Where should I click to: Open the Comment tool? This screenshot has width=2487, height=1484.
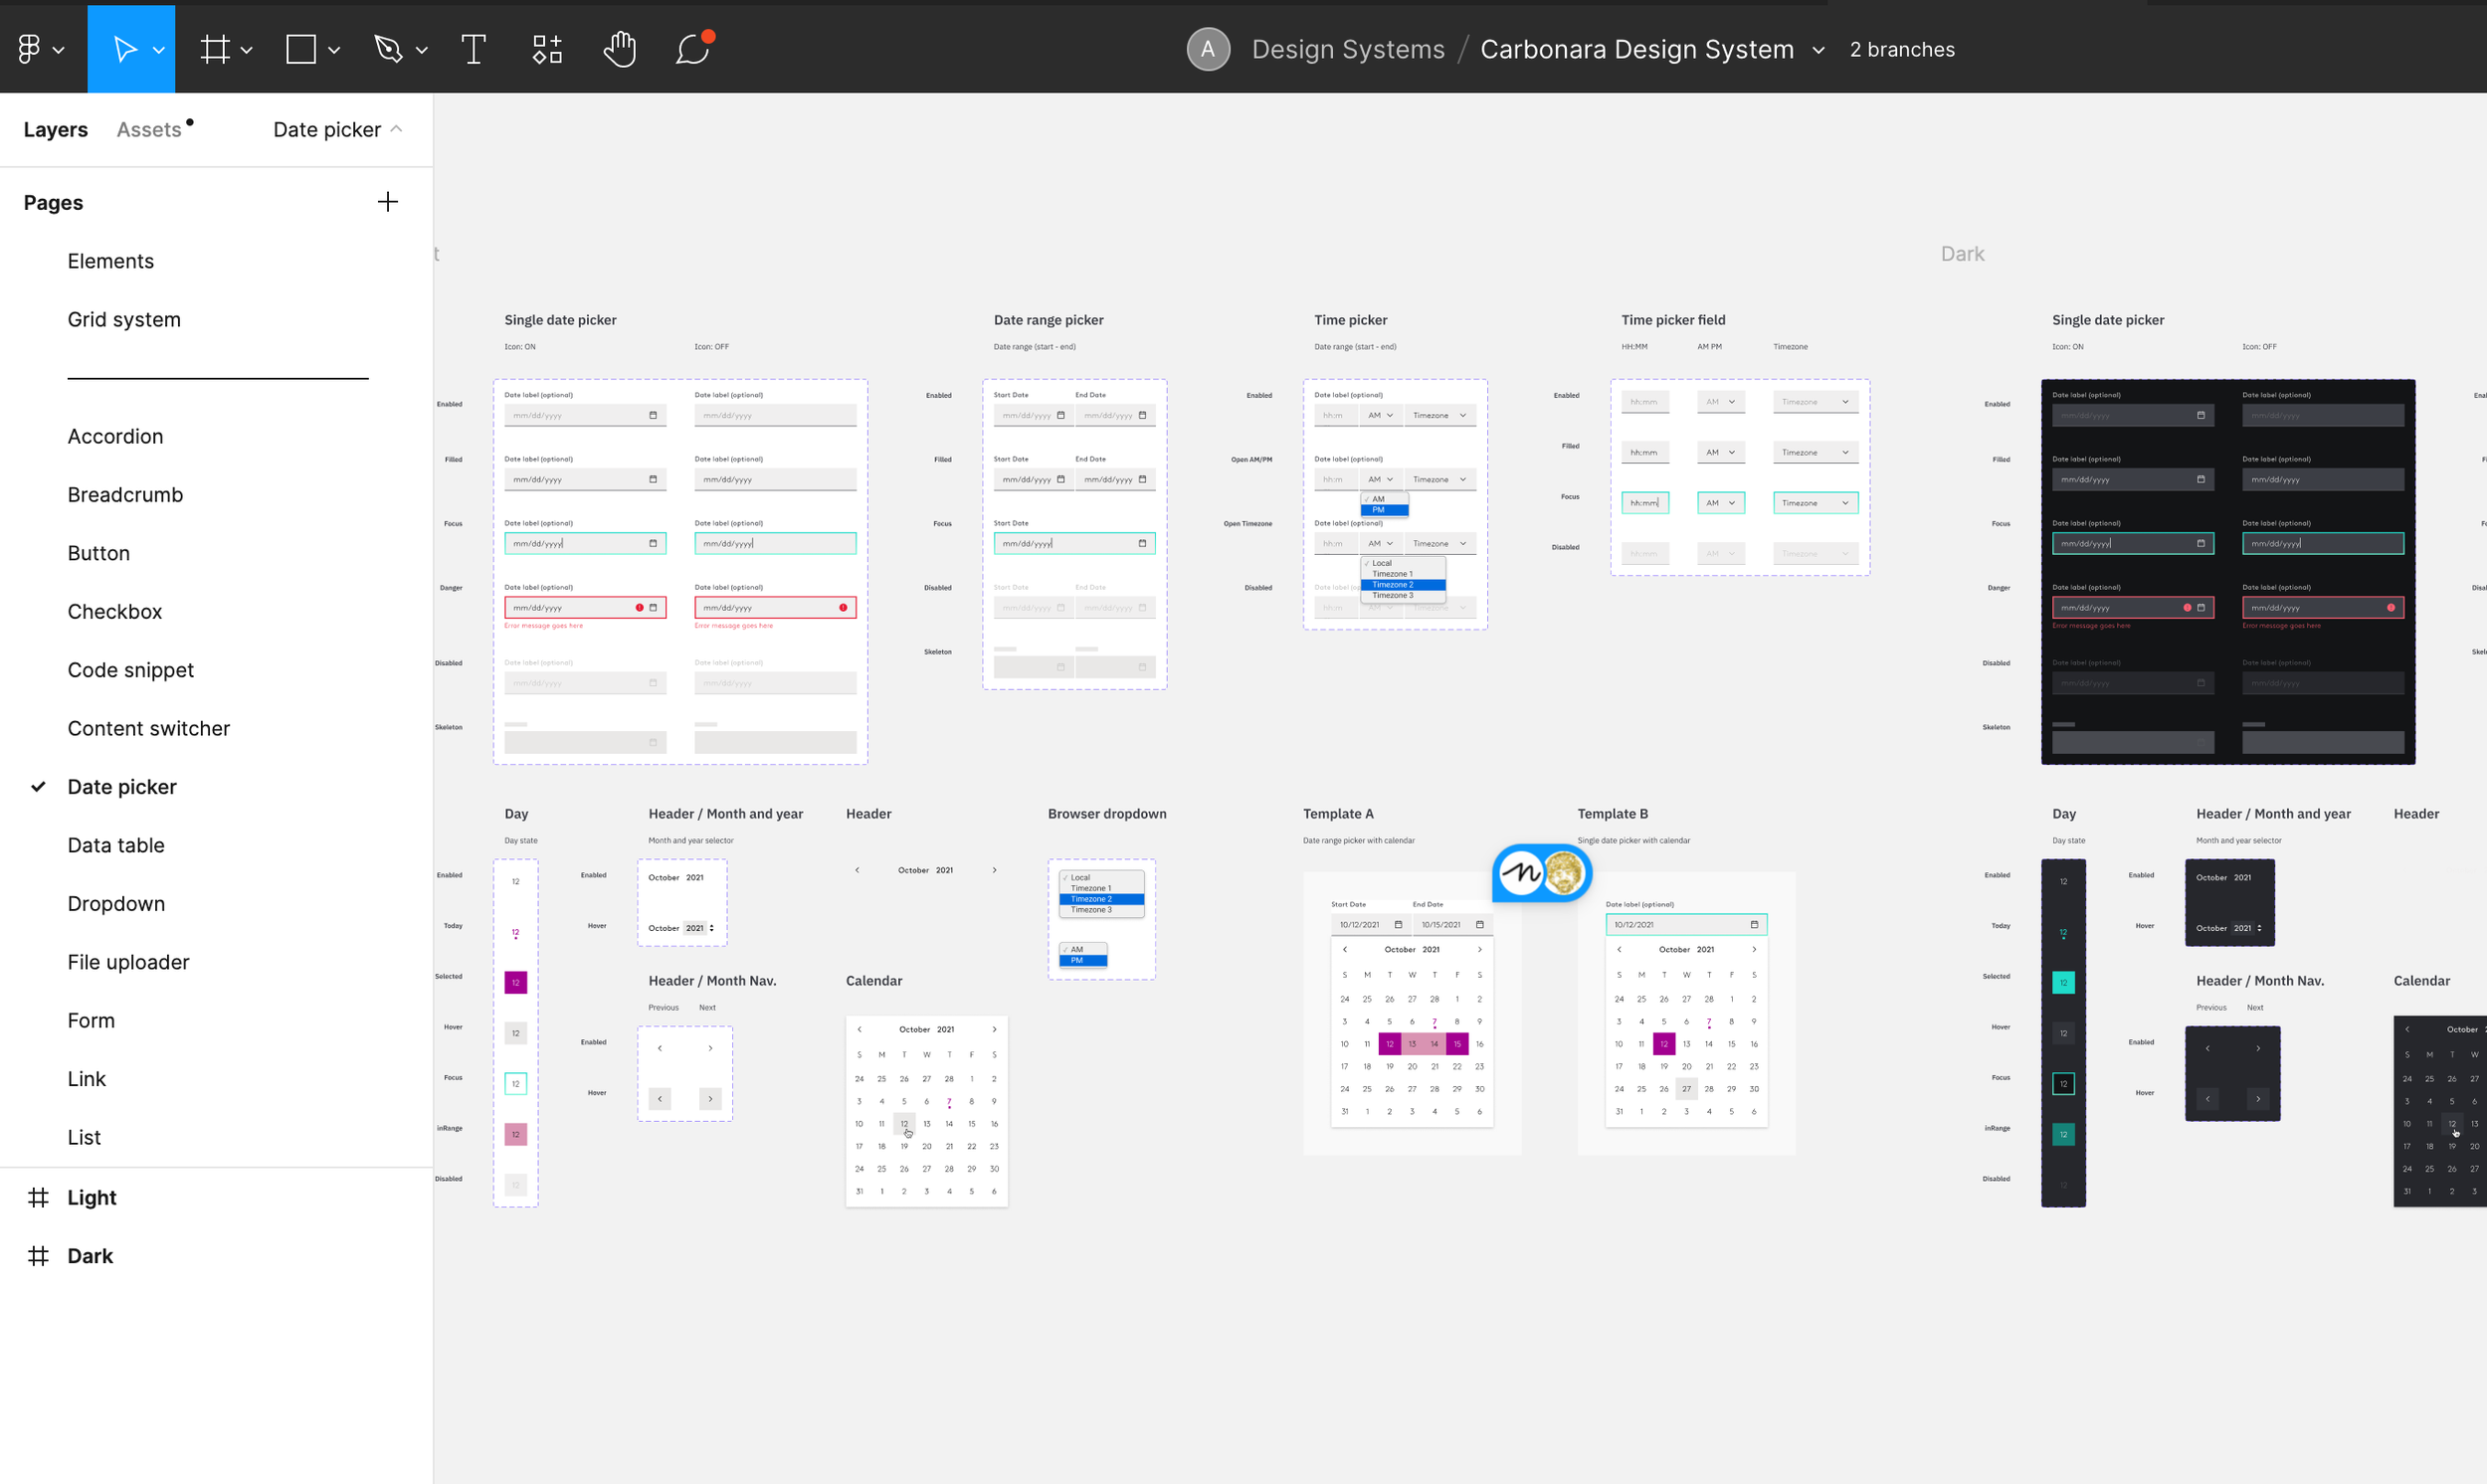coord(693,49)
